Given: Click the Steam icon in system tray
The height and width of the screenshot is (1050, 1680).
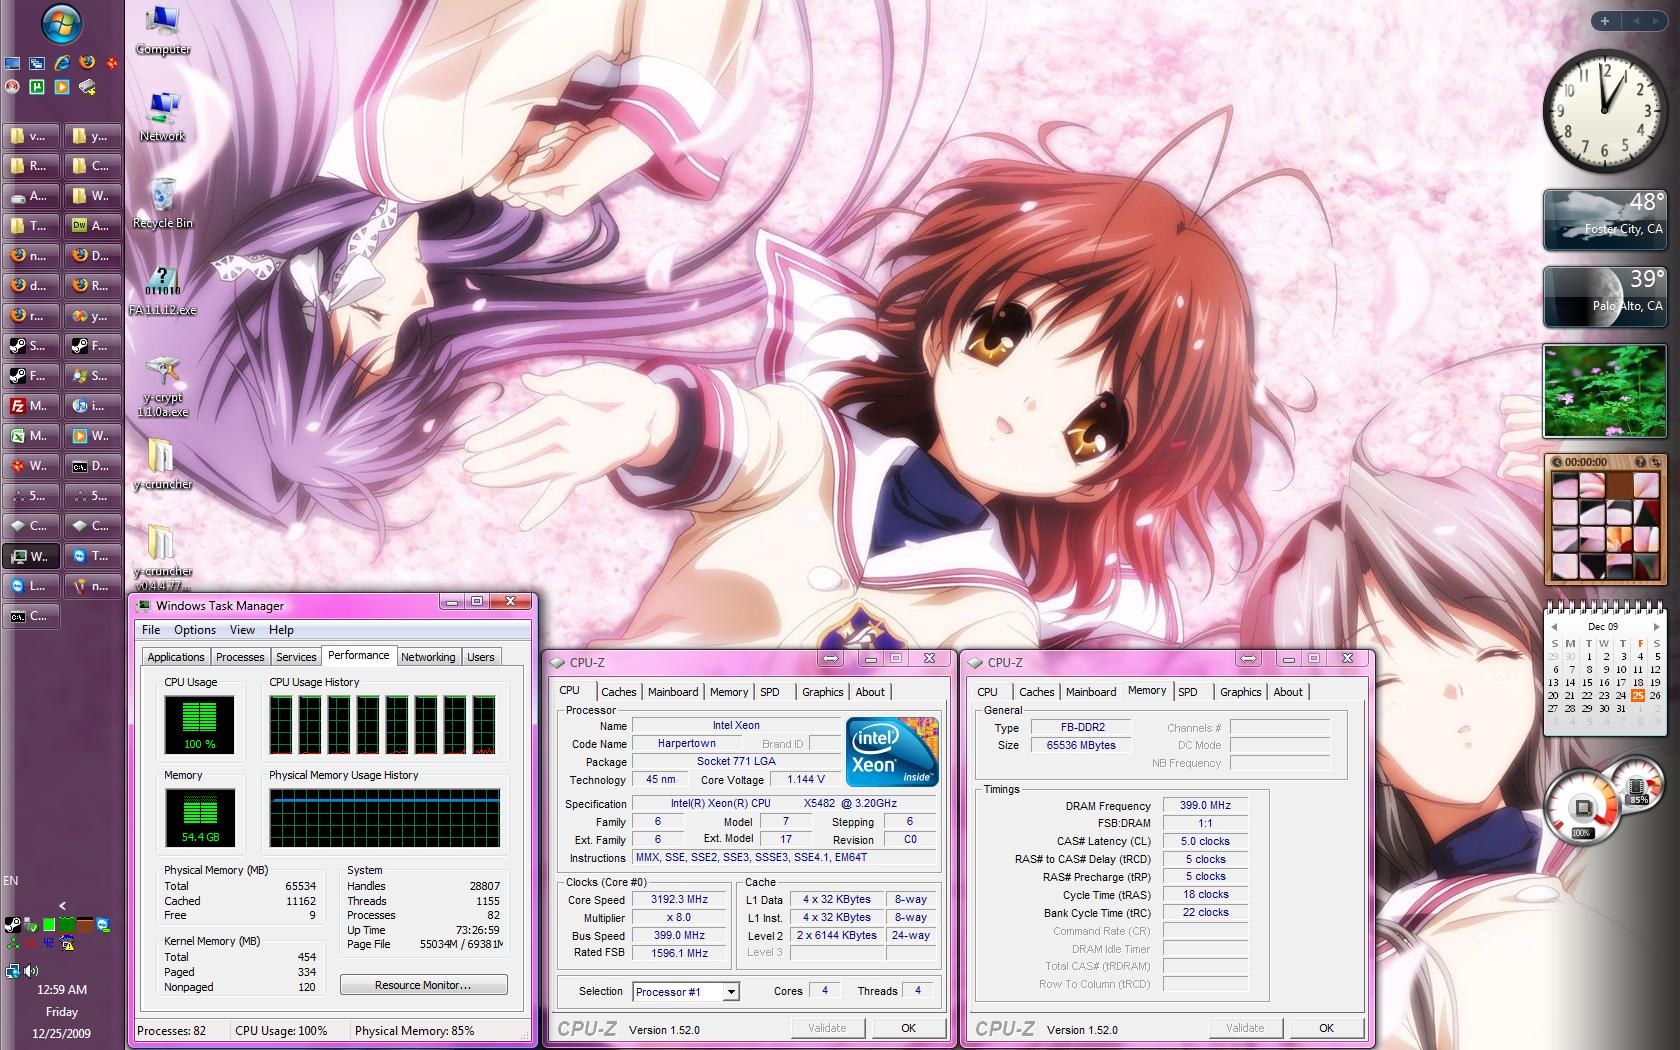Looking at the screenshot, I should coord(13,925).
